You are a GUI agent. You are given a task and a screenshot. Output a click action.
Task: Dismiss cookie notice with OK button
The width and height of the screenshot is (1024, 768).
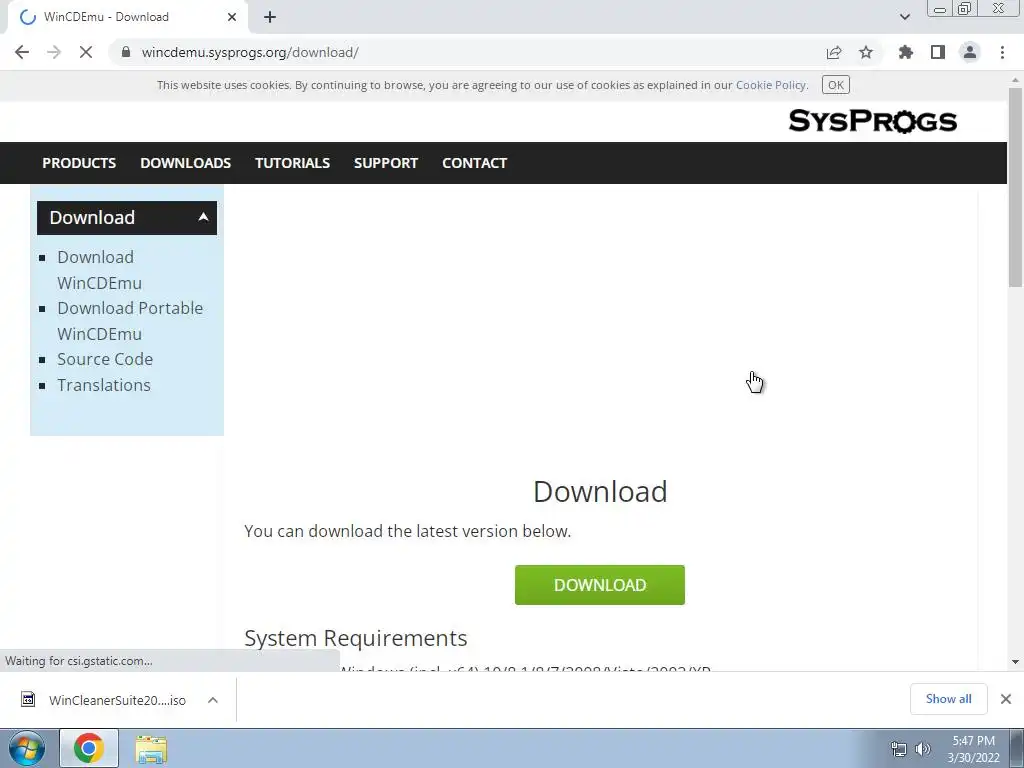pyautogui.click(x=835, y=85)
